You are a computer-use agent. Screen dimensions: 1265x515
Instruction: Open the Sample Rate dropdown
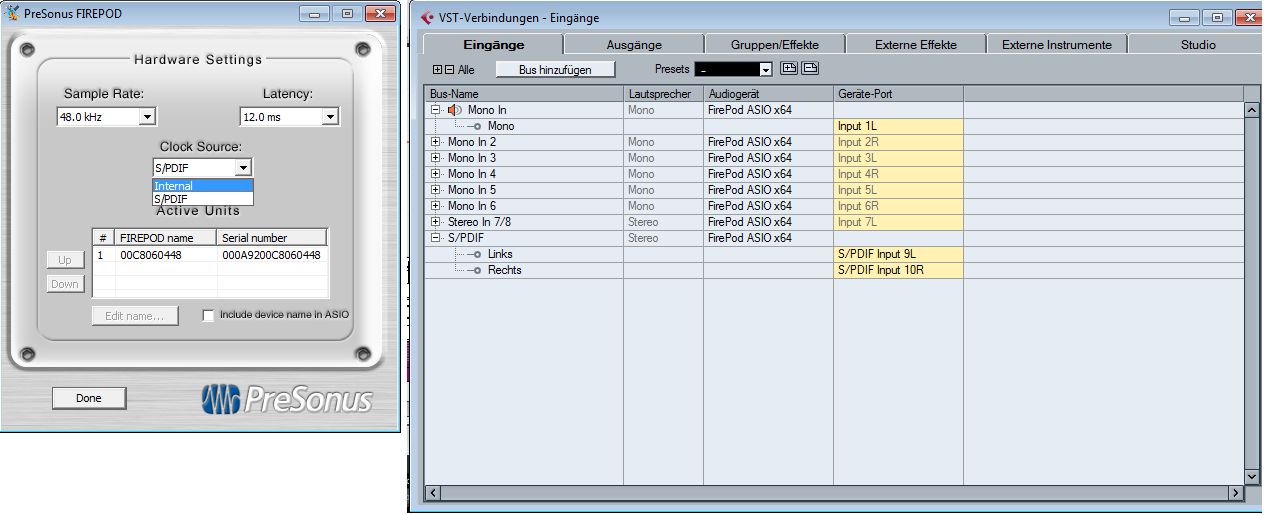(x=146, y=117)
